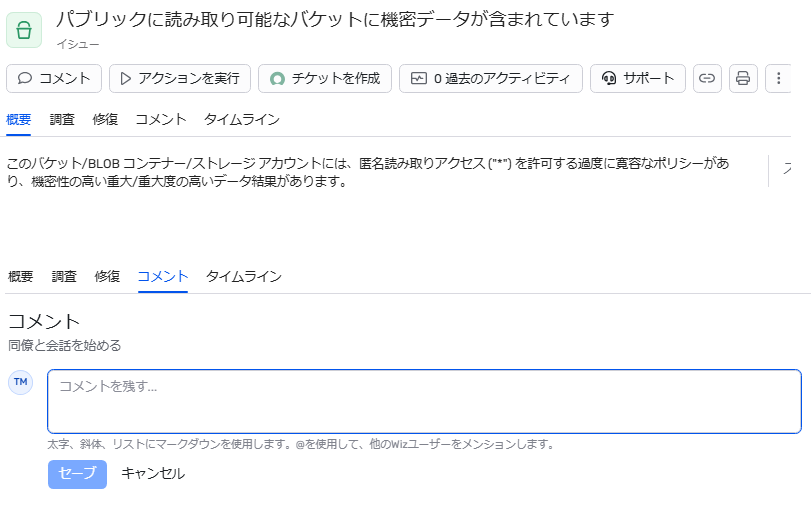
Task: Click the コメントを残す comment text field
Action: coord(424,401)
